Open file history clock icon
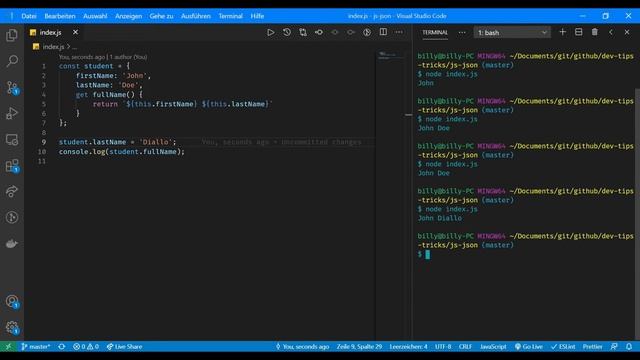The image size is (640, 360). click(x=287, y=32)
